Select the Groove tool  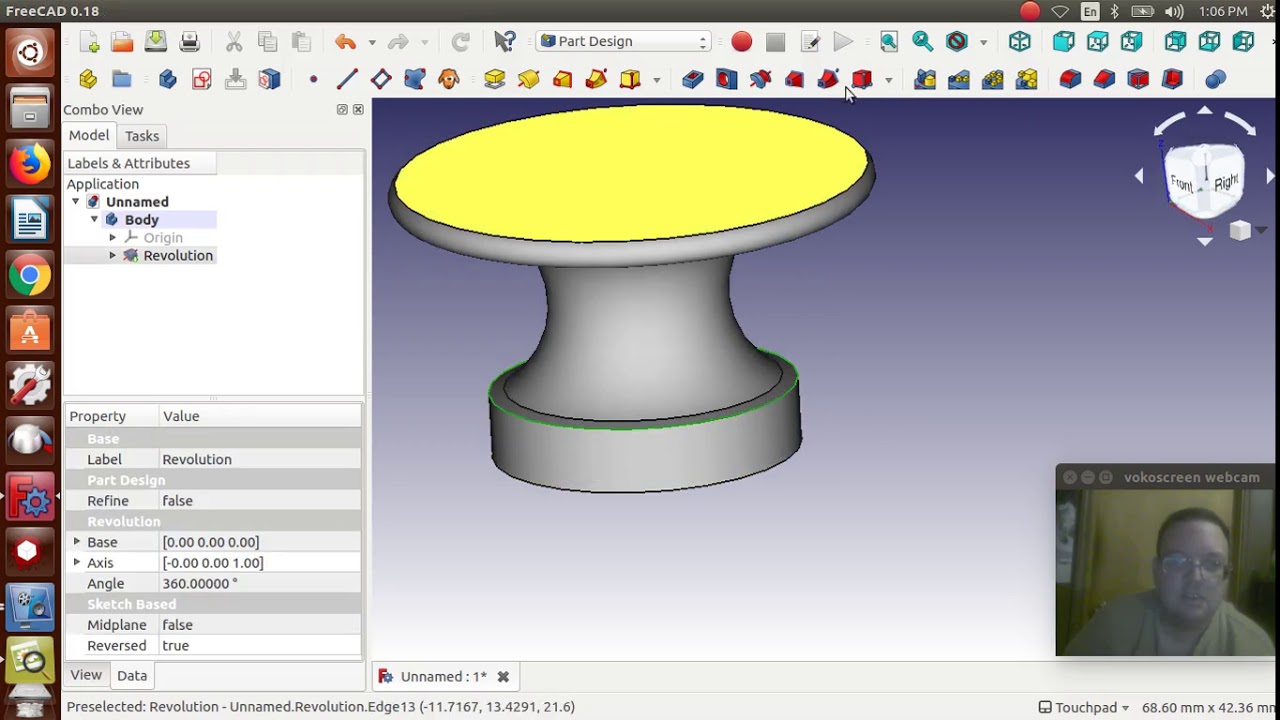pos(760,79)
